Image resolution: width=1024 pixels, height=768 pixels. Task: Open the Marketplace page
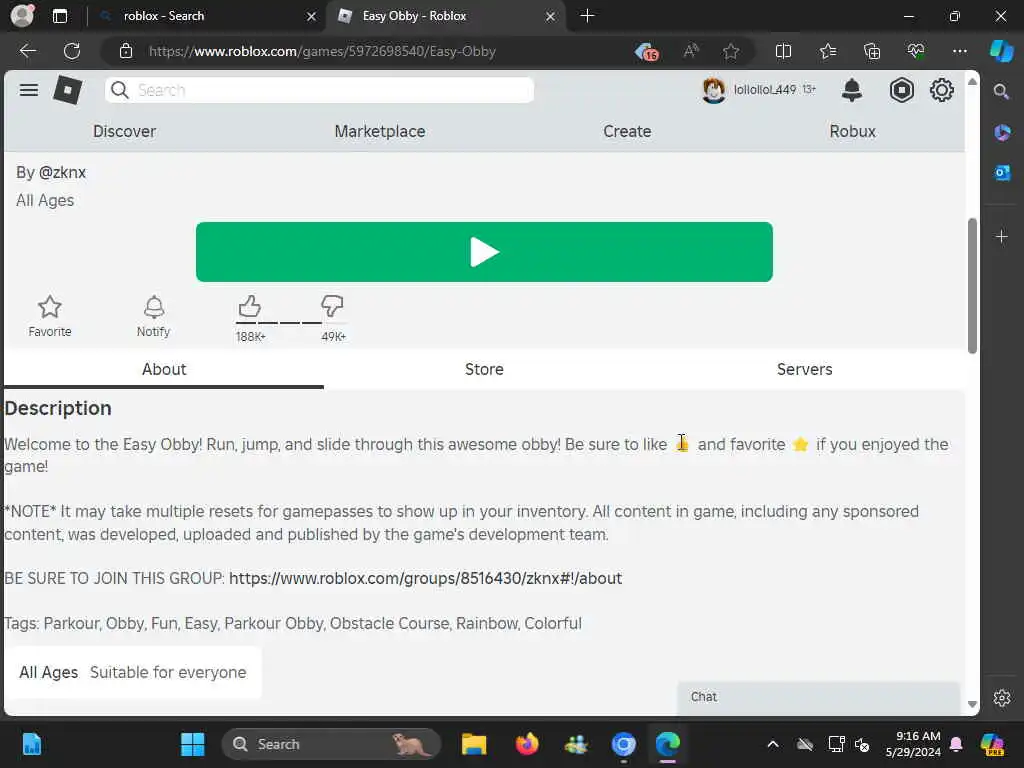[379, 131]
